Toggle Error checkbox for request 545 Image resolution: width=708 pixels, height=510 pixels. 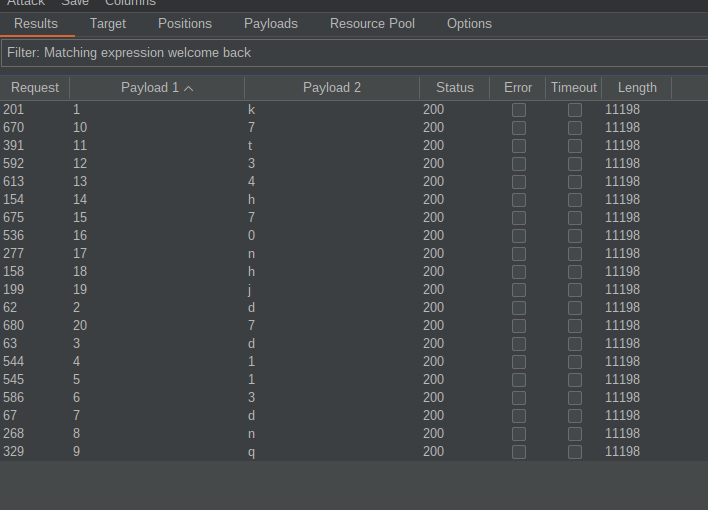tap(519, 380)
